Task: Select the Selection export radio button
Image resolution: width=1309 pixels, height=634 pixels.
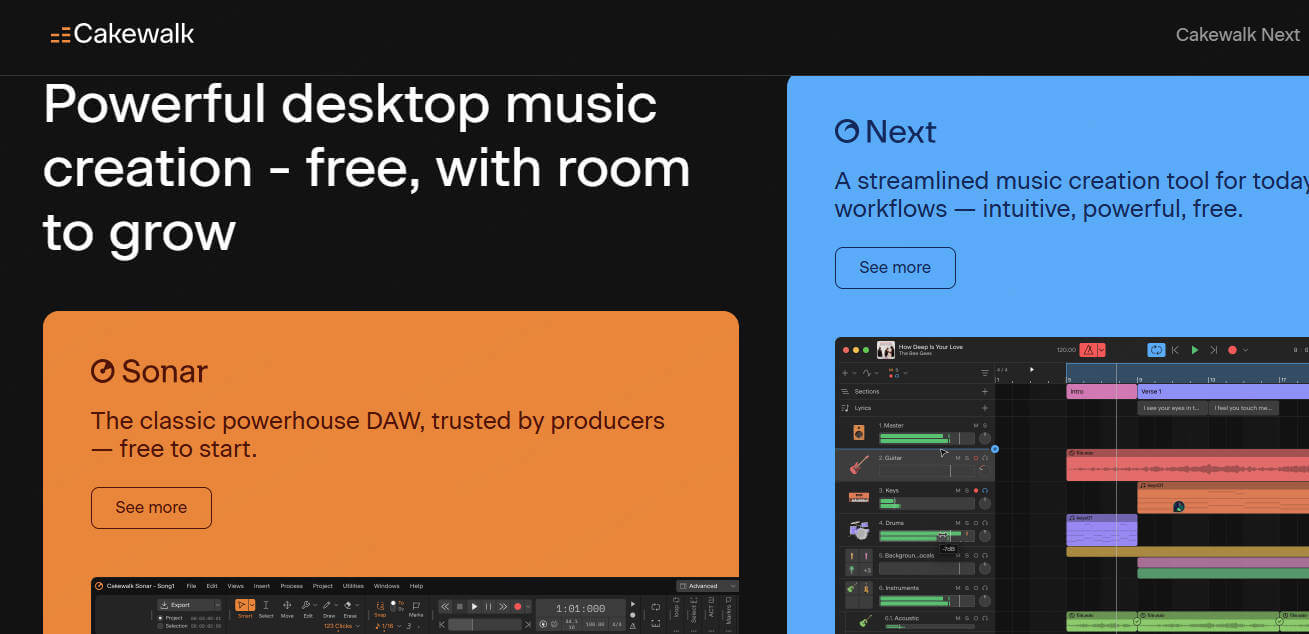Action: pos(160,626)
